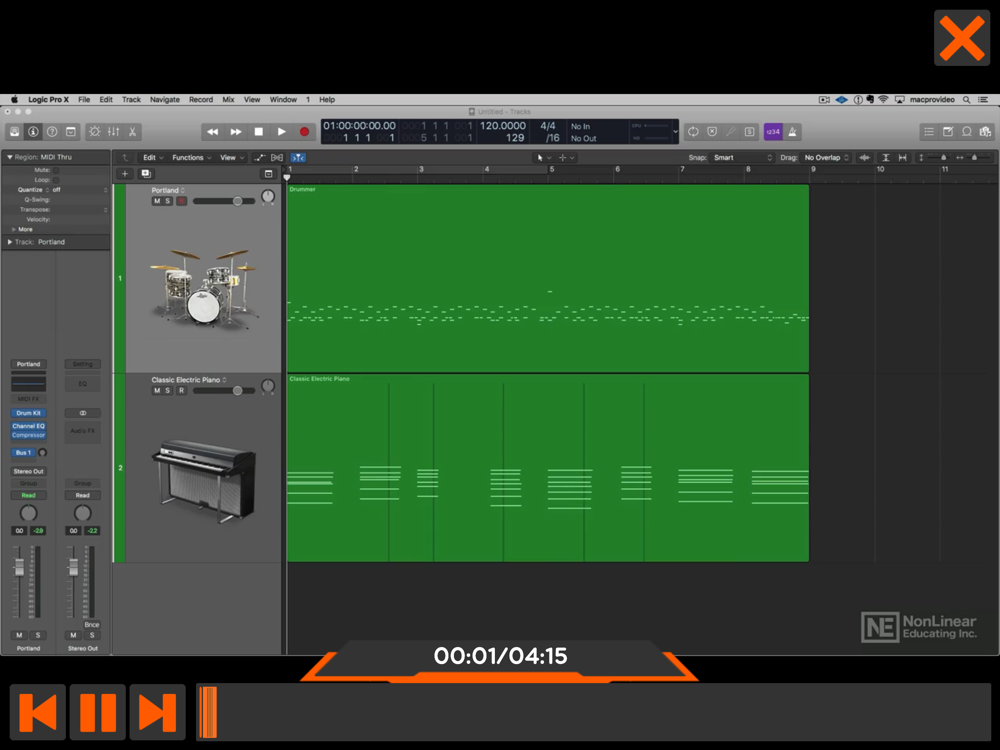Solo the Portland track header

point(168,201)
